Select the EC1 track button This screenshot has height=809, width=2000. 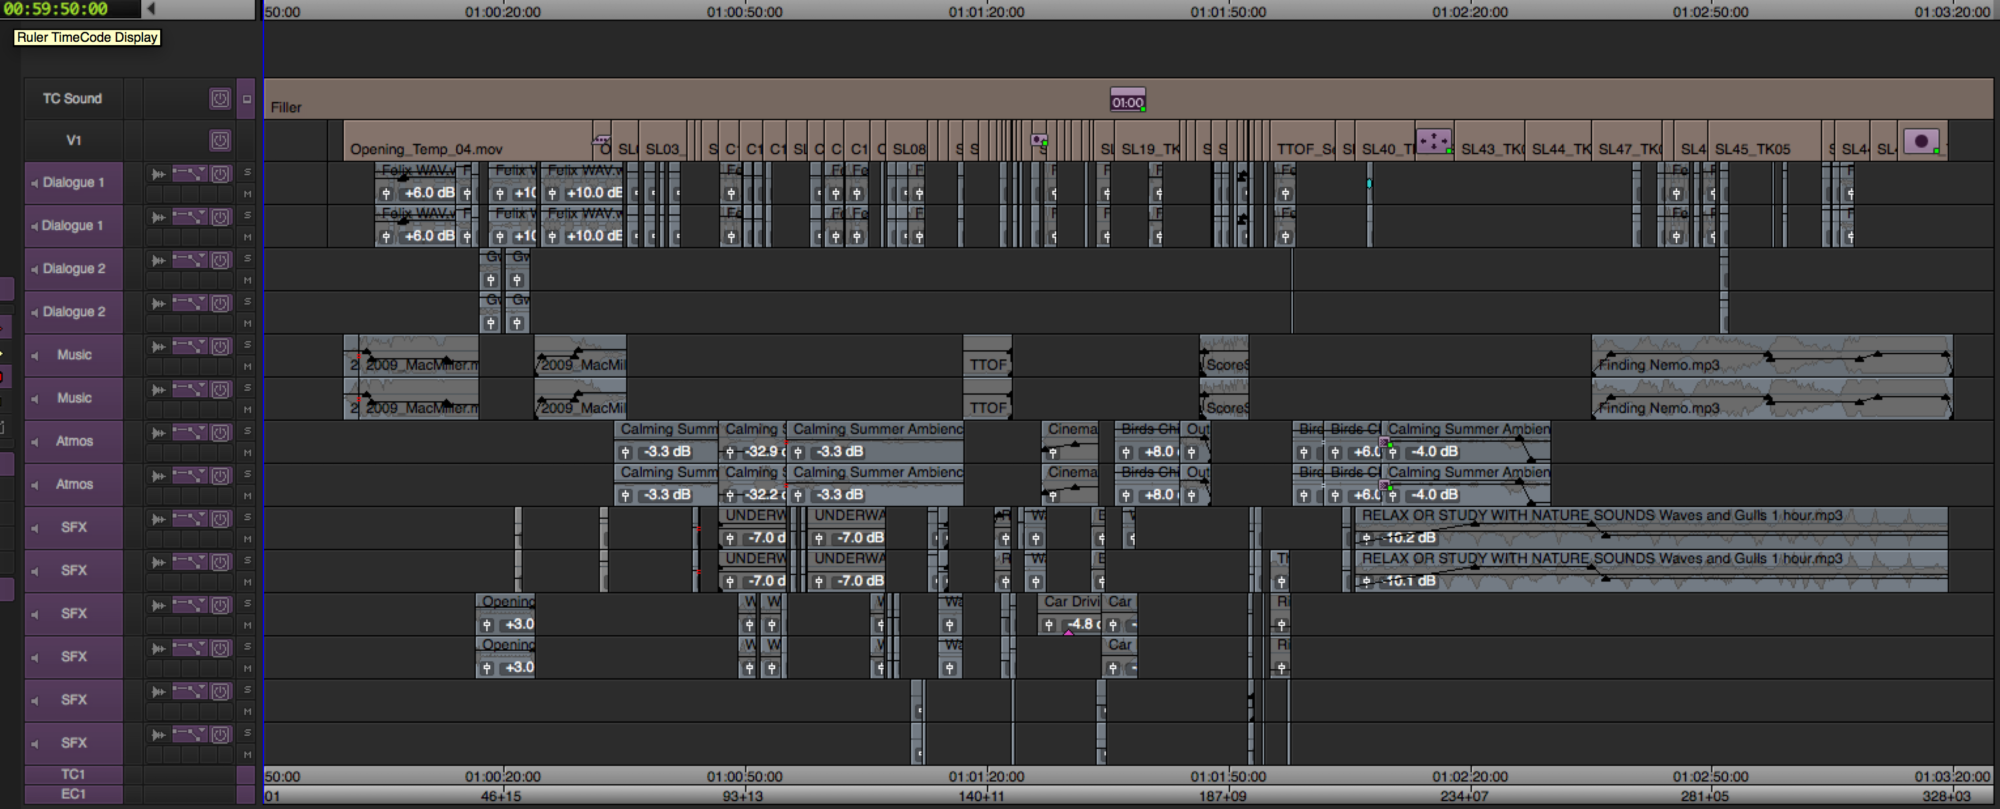73,794
